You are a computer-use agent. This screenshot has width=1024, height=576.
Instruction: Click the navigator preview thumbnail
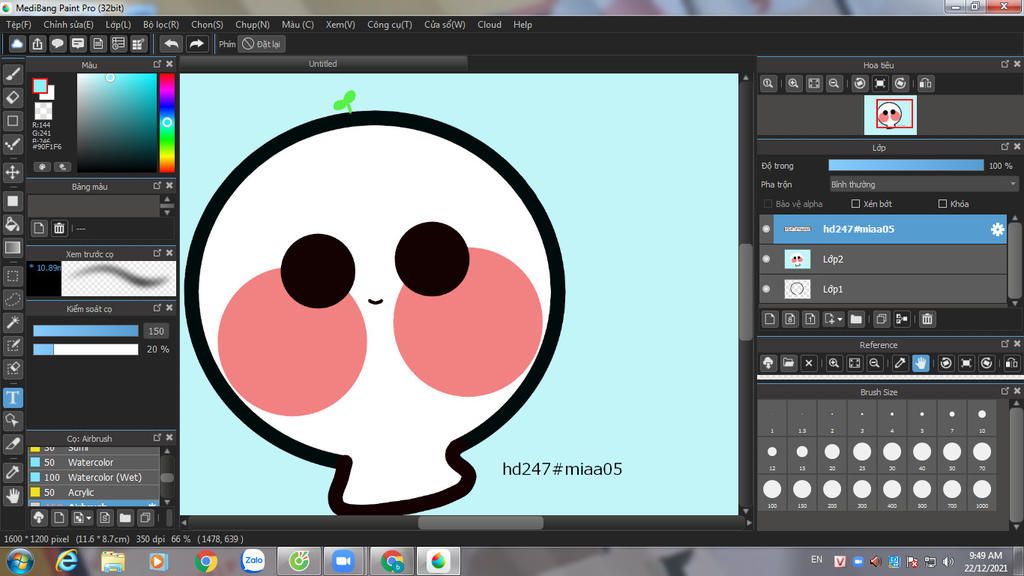click(x=890, y=115)
